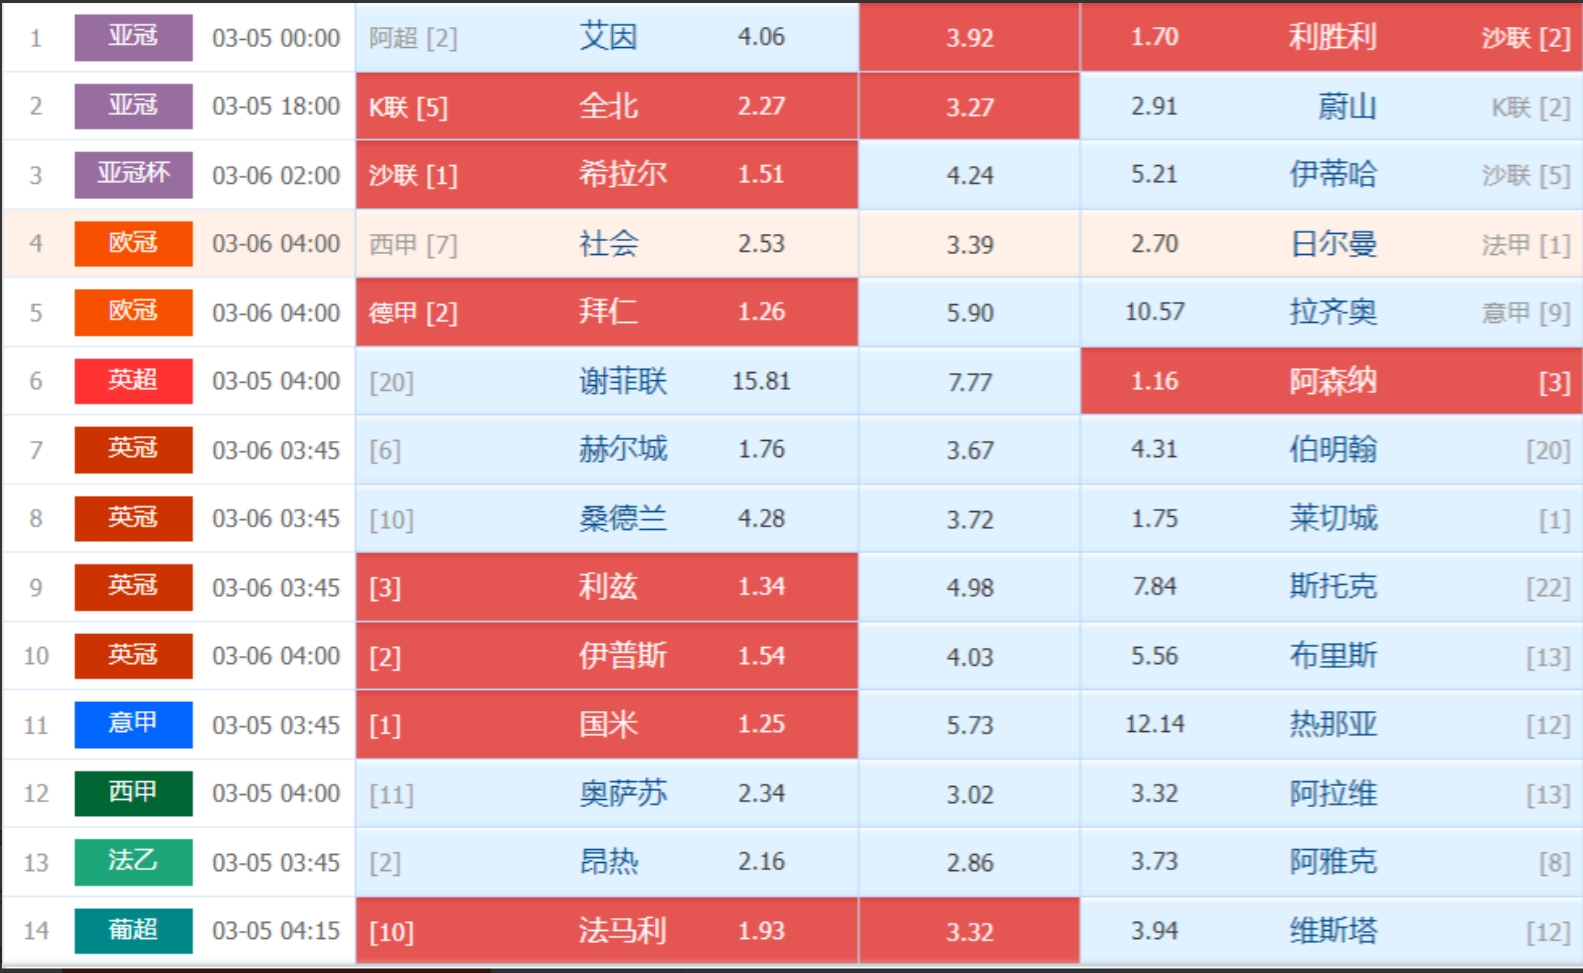
Task: Pick draw odds 2.86 for 昂热 match
Action: pos(969,862)
